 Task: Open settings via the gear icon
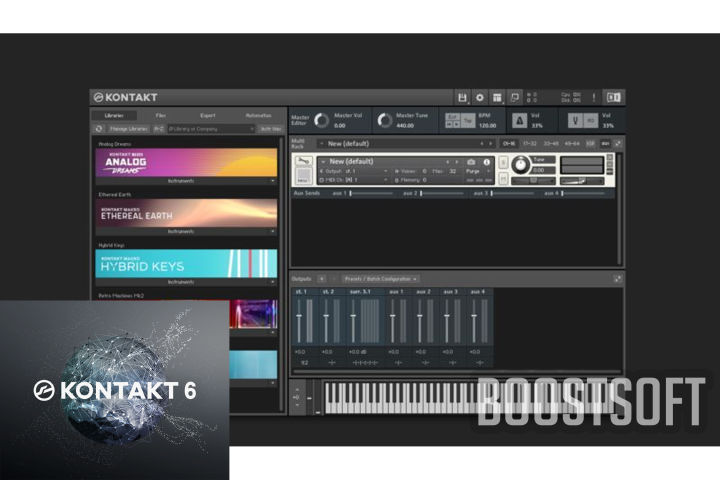(x=480, y=97)
